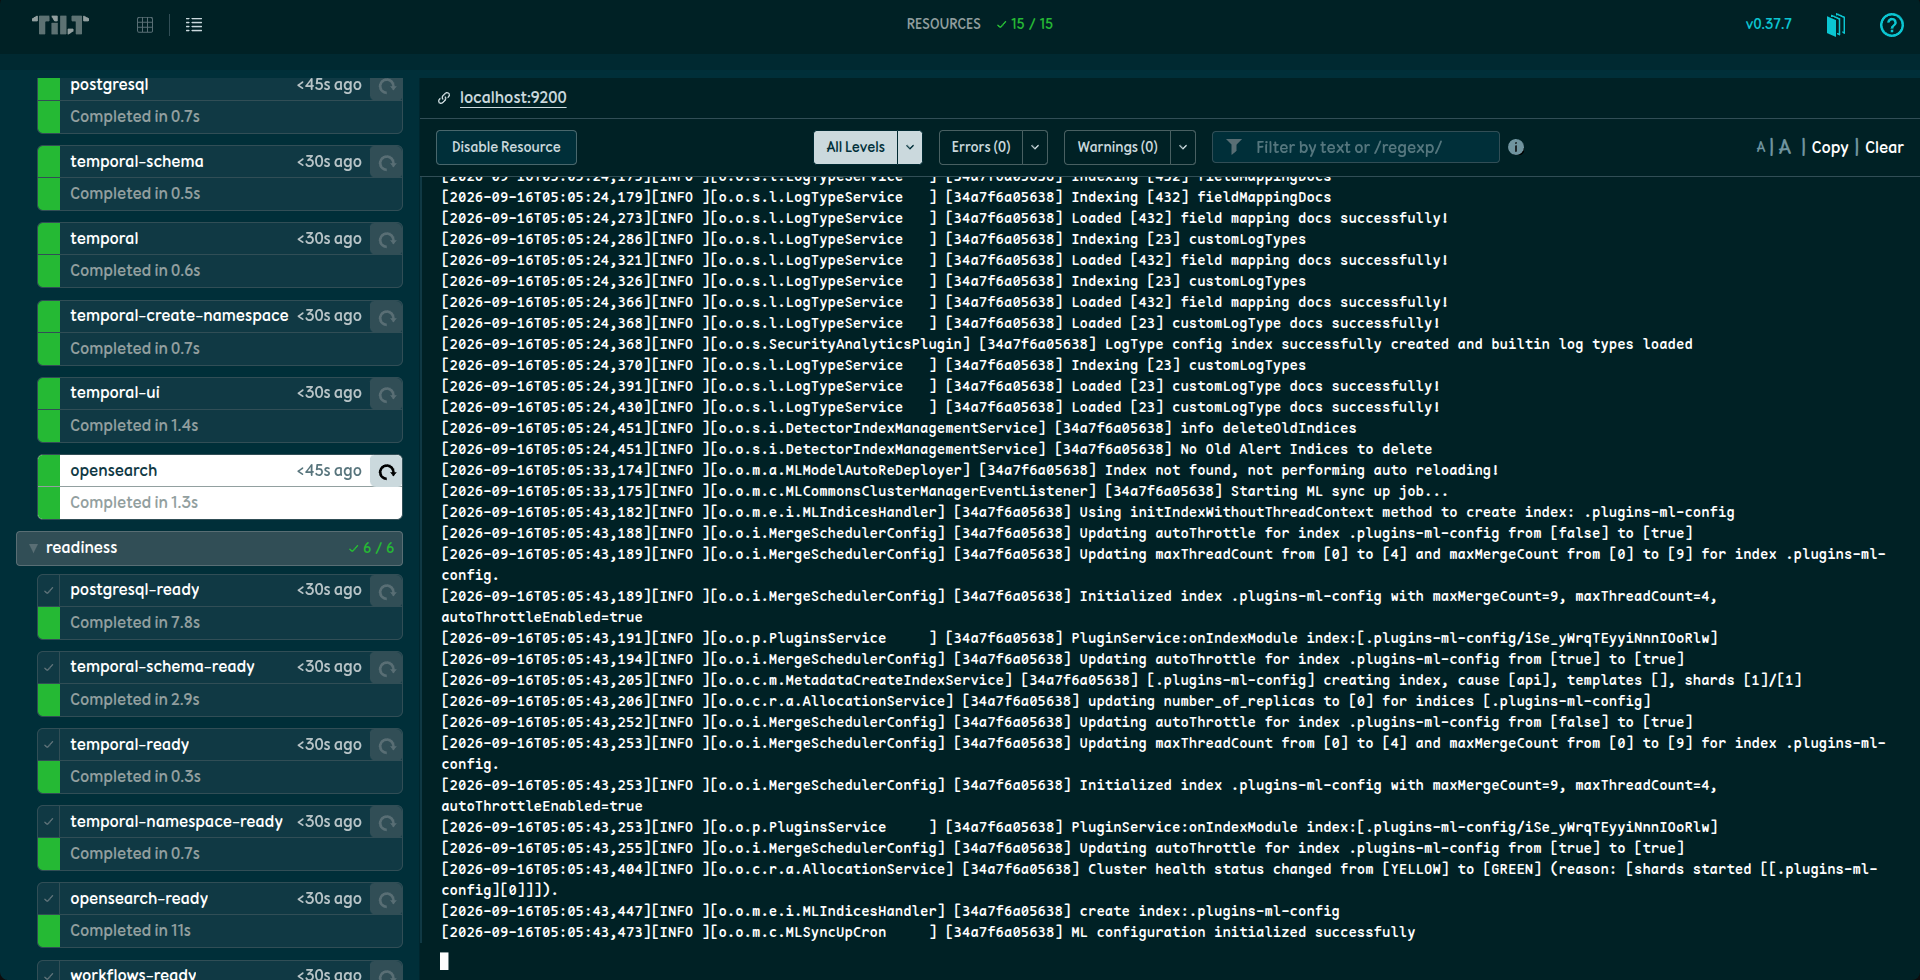Copy the log output
The image size is (1920, 980).
tap(1830, 147)
